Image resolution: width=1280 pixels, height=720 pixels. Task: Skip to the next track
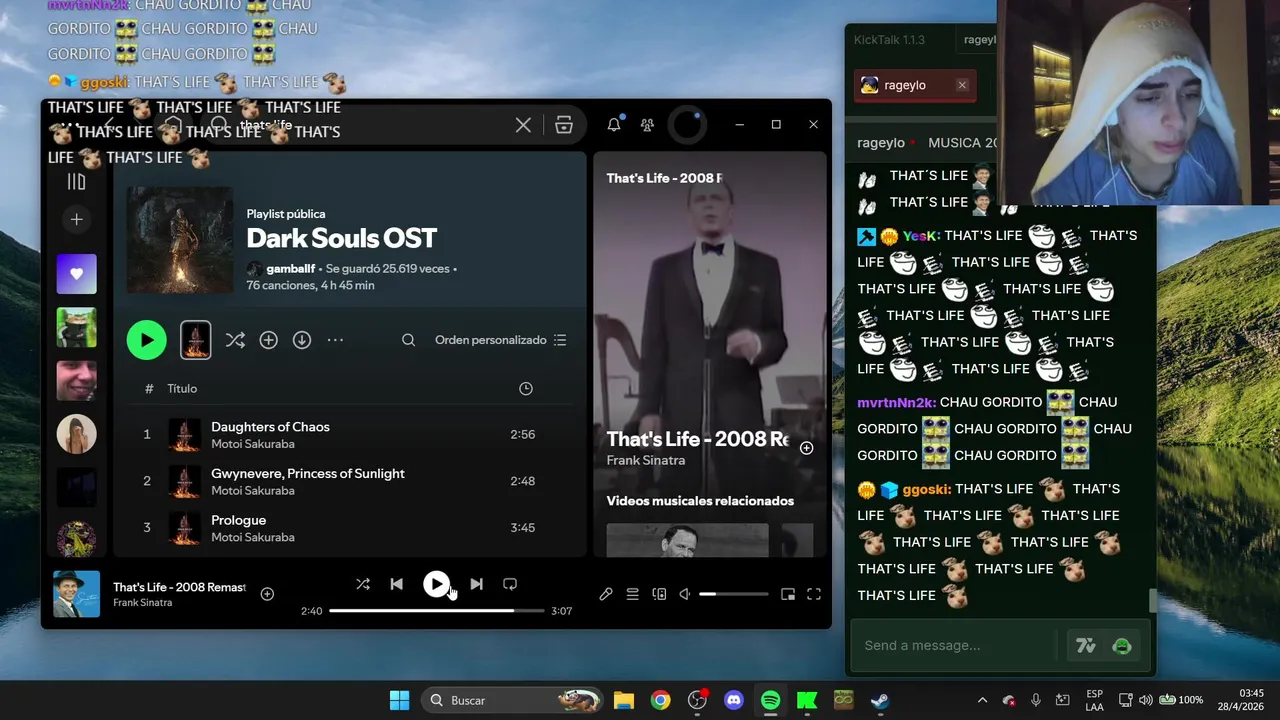(476, 584)
